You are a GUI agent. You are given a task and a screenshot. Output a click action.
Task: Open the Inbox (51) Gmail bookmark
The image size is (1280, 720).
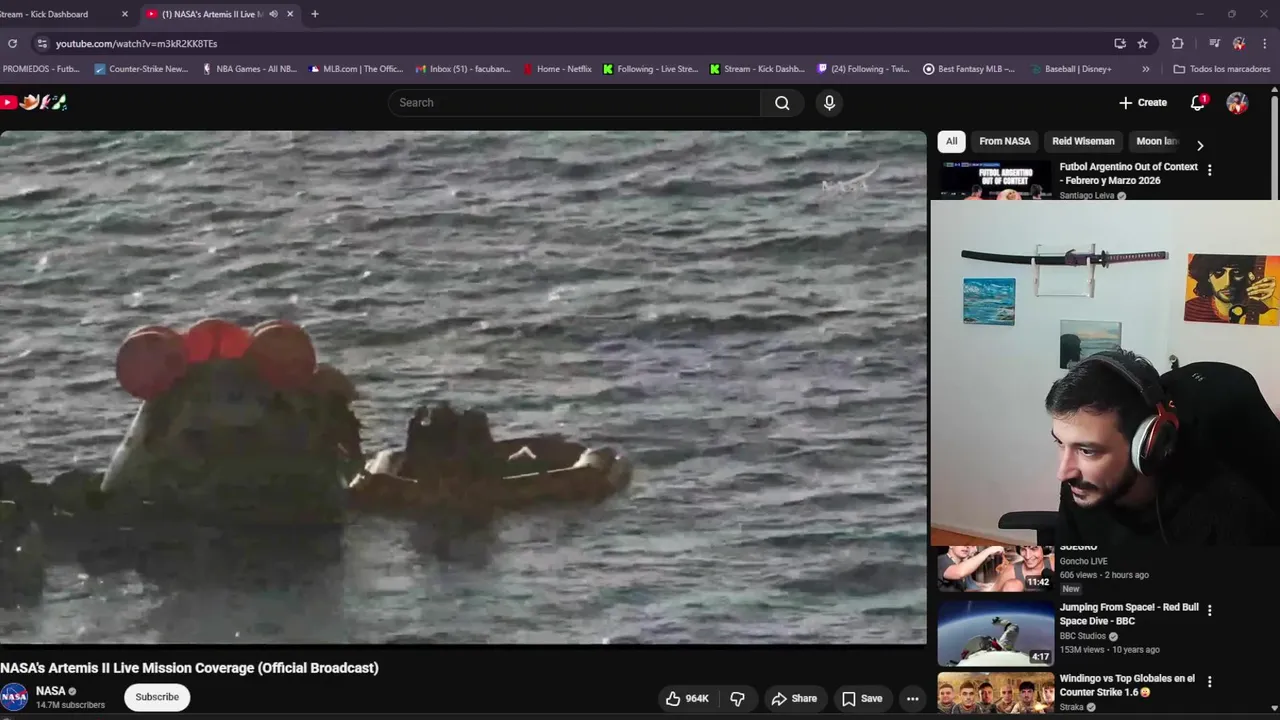coord(463,69)
